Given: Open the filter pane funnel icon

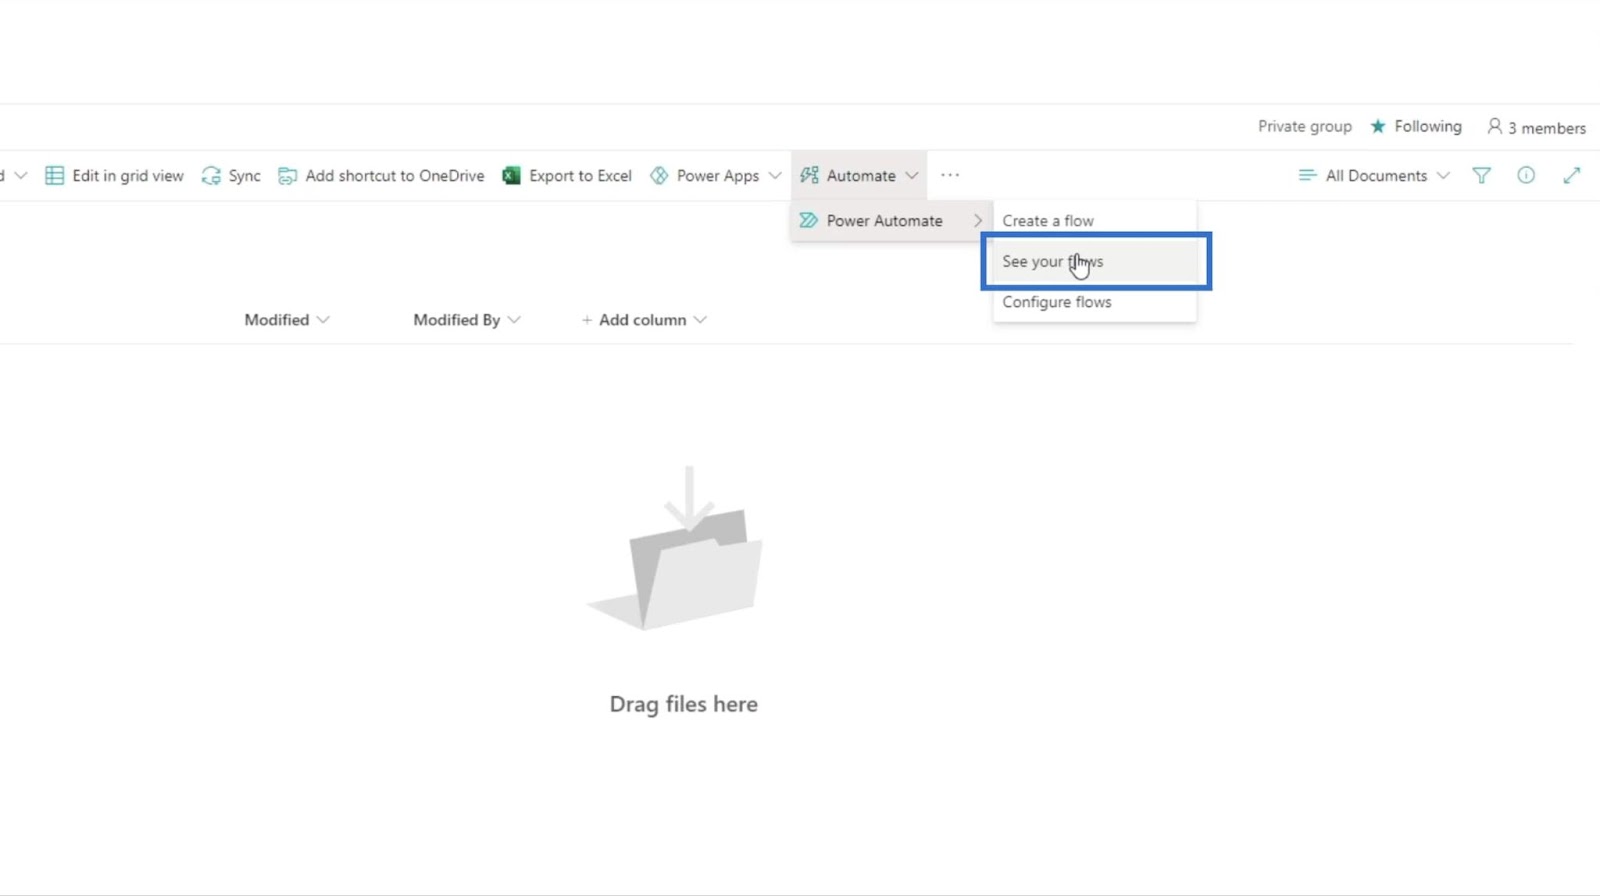Looking at the screenshot, I should coord(1481,176).
